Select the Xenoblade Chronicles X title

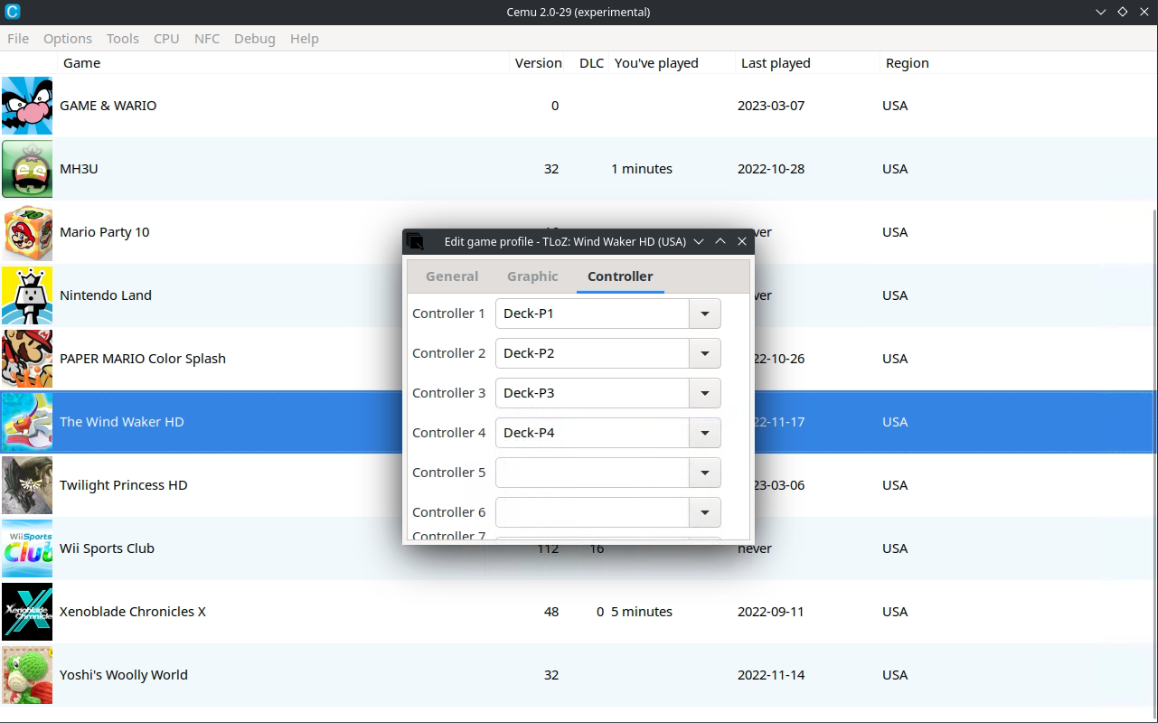133,612
